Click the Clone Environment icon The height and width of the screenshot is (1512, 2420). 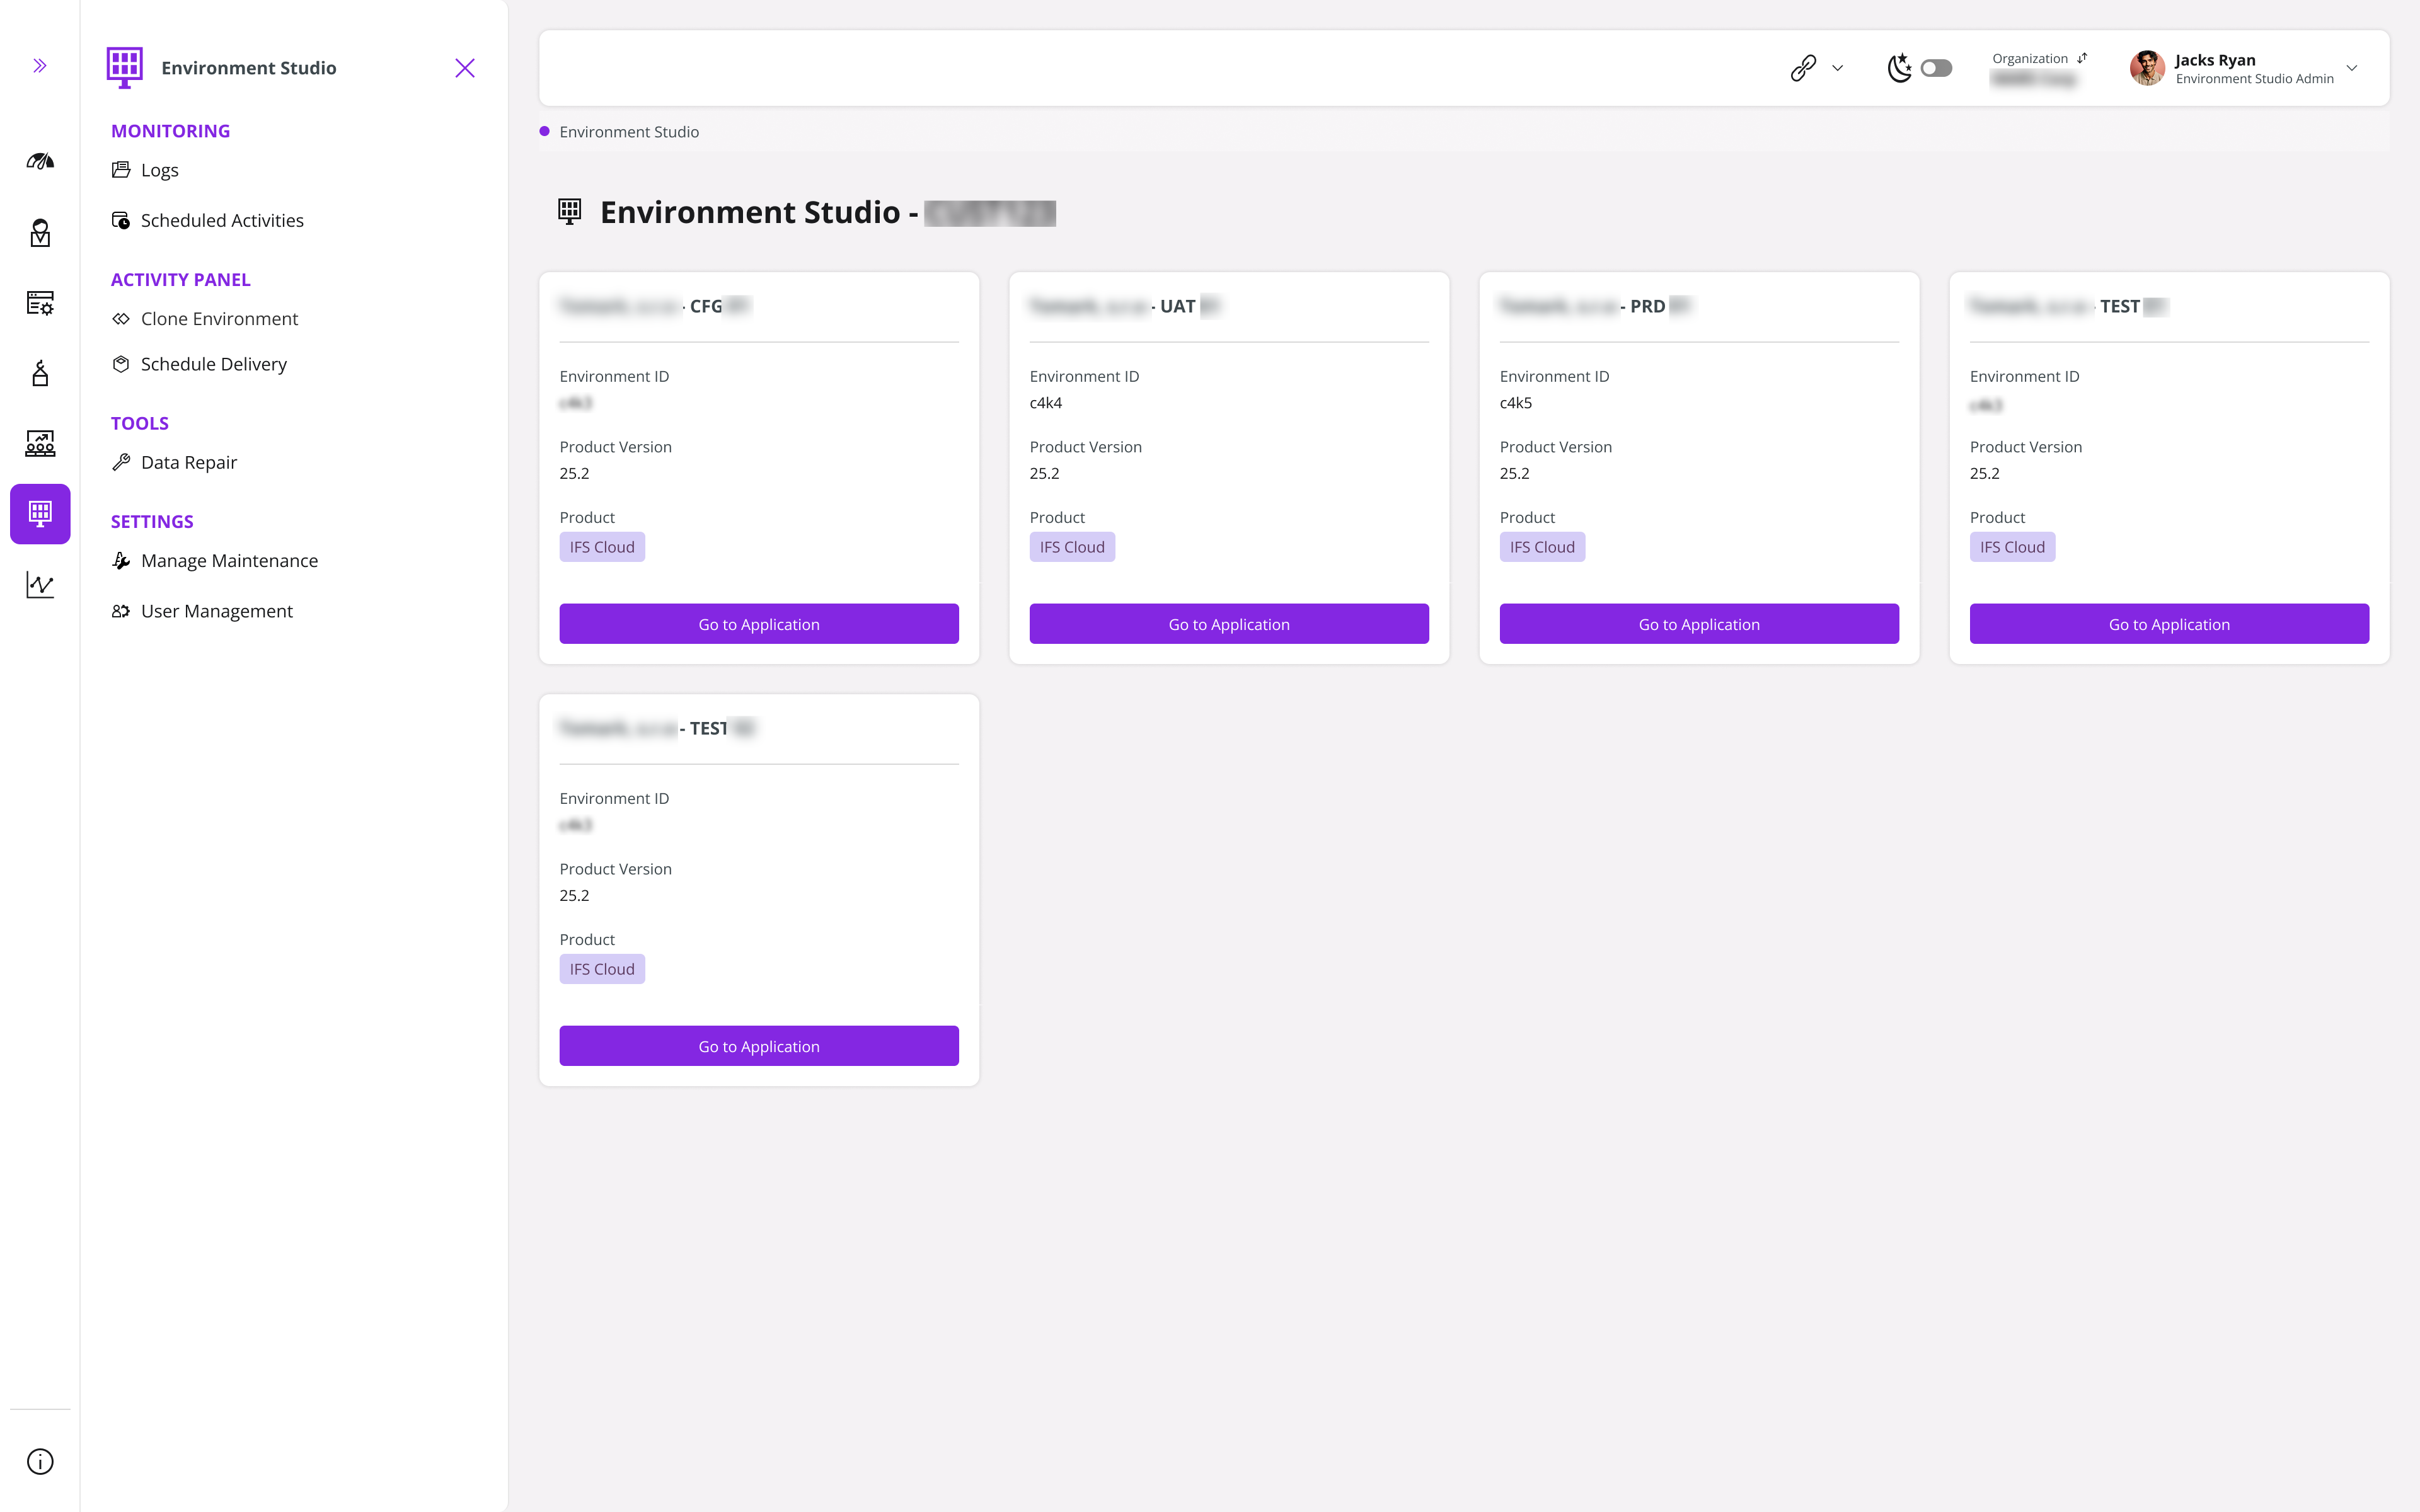121,319
